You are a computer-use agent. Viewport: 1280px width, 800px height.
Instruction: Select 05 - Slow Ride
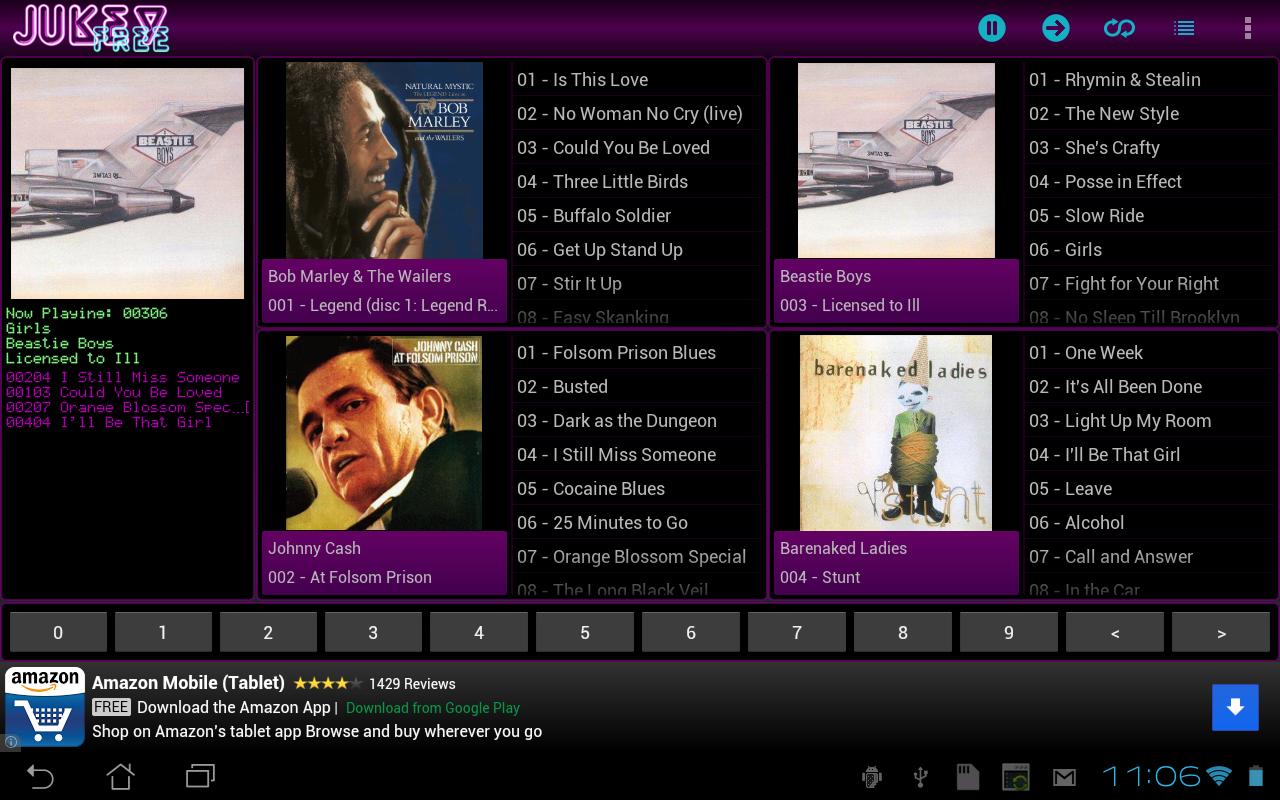1150,216
